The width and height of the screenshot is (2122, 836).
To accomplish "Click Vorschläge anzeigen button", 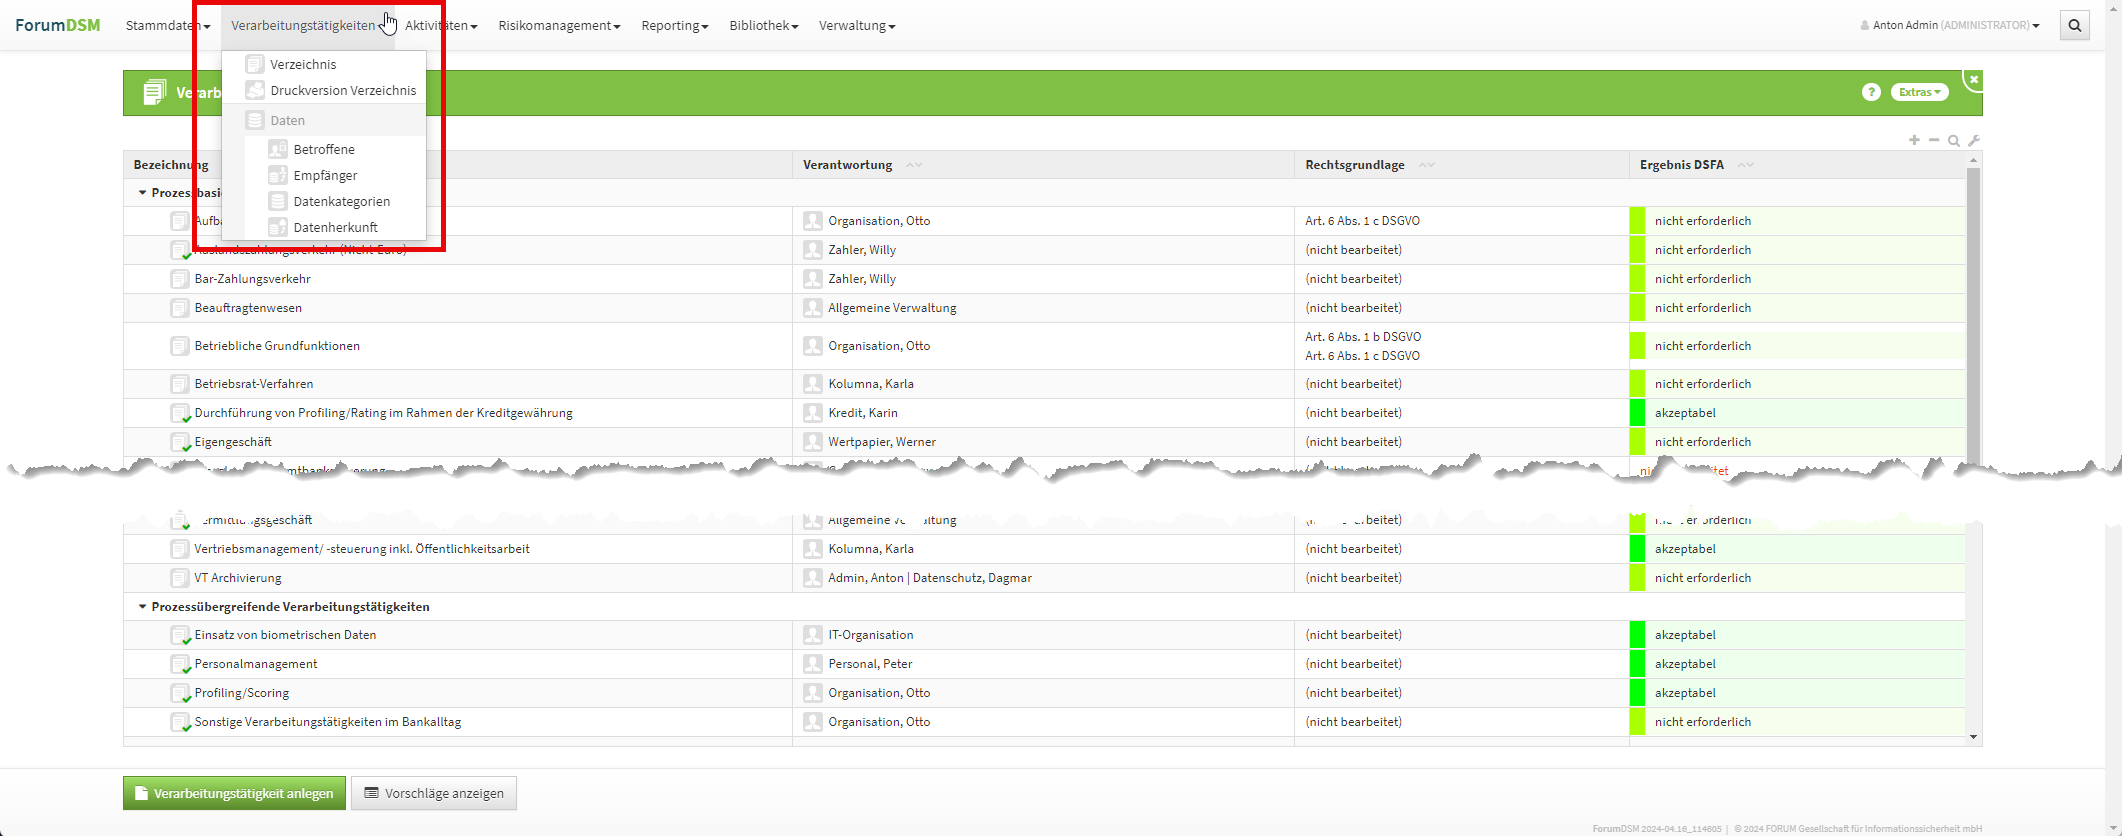I will coord(433,793).
